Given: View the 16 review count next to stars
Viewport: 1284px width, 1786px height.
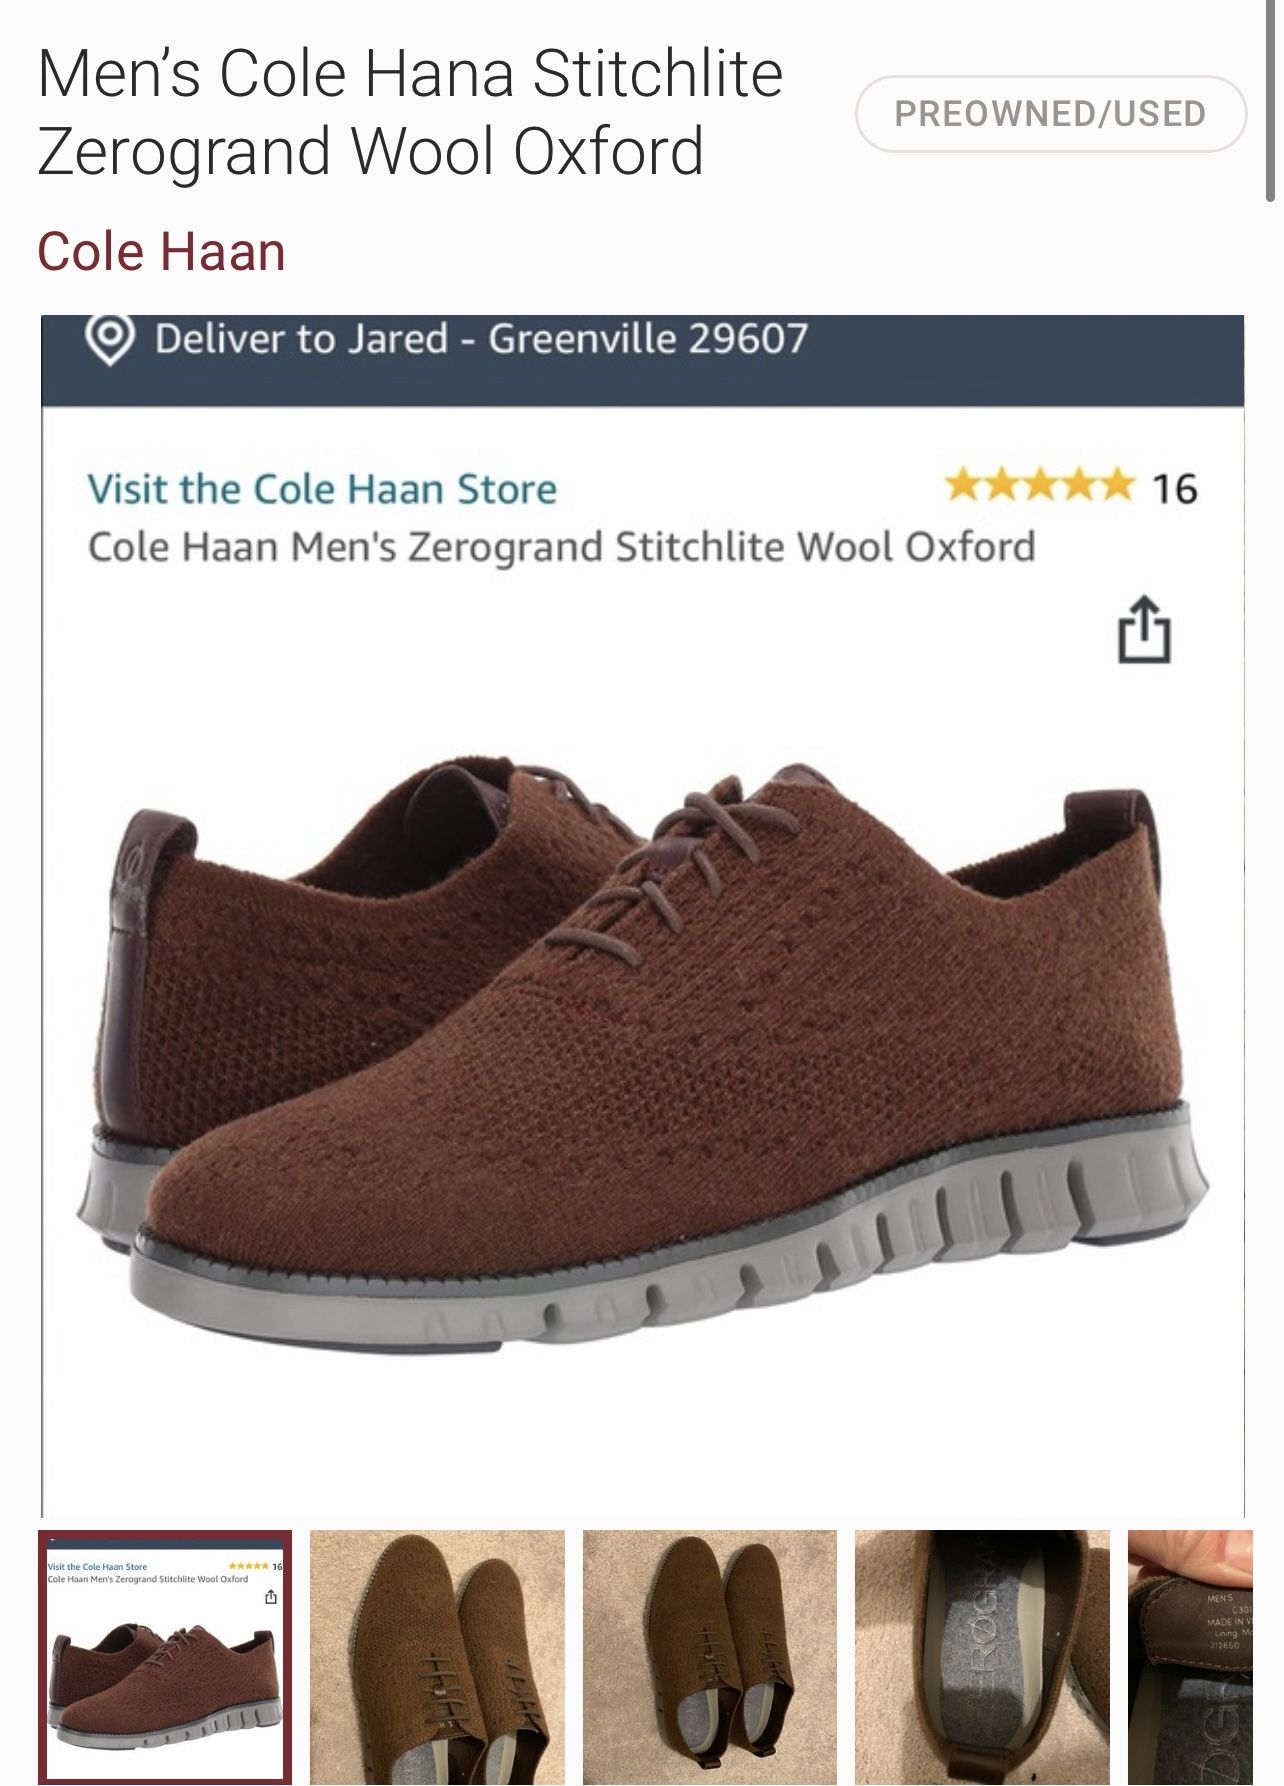Looking at the screenshot, I should tap(1176, 490).
